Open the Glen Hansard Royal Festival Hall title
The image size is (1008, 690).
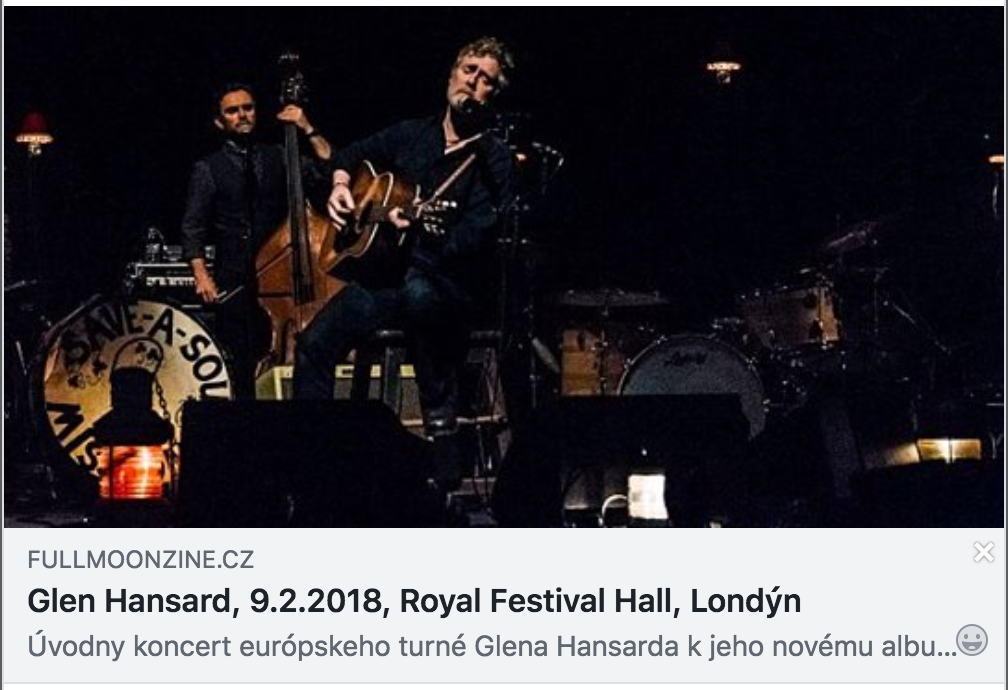(414, 601)
